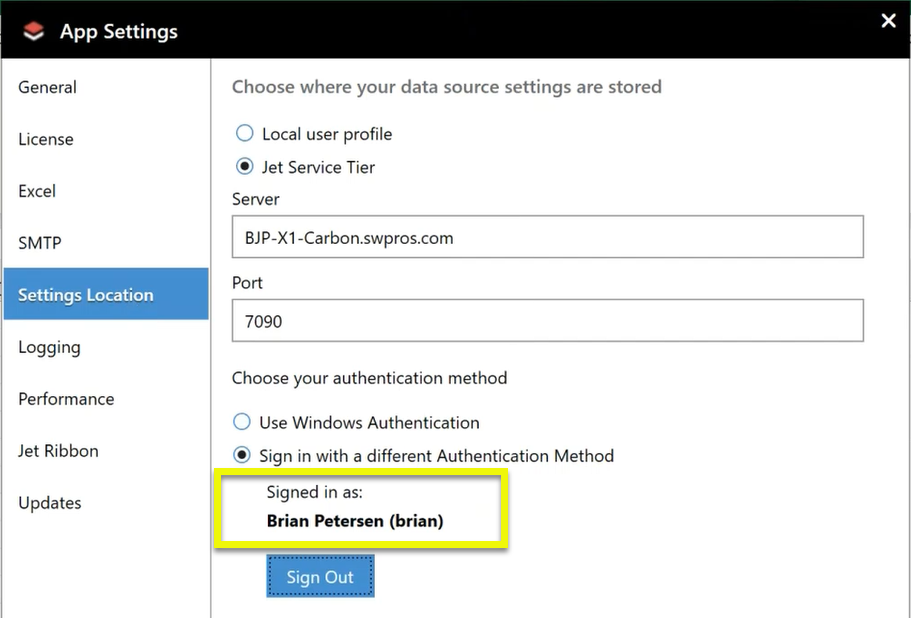Click the Port input field

(547, 321)
